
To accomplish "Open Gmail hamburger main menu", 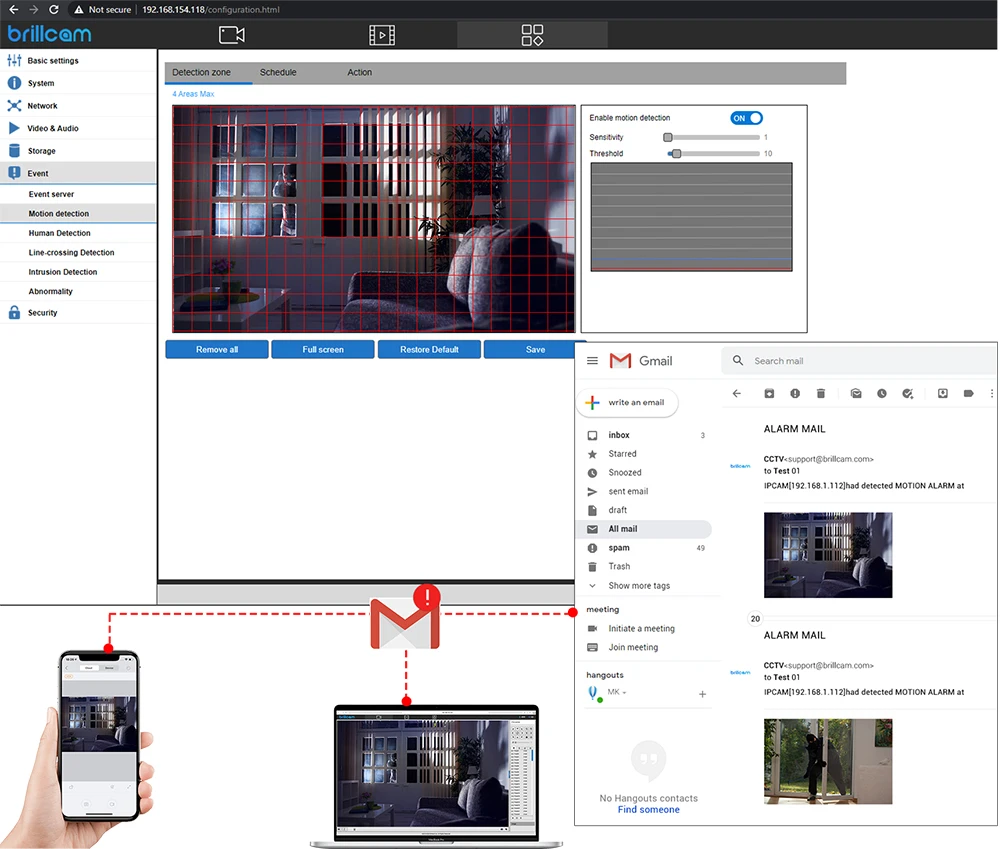I will coord(592,361).
